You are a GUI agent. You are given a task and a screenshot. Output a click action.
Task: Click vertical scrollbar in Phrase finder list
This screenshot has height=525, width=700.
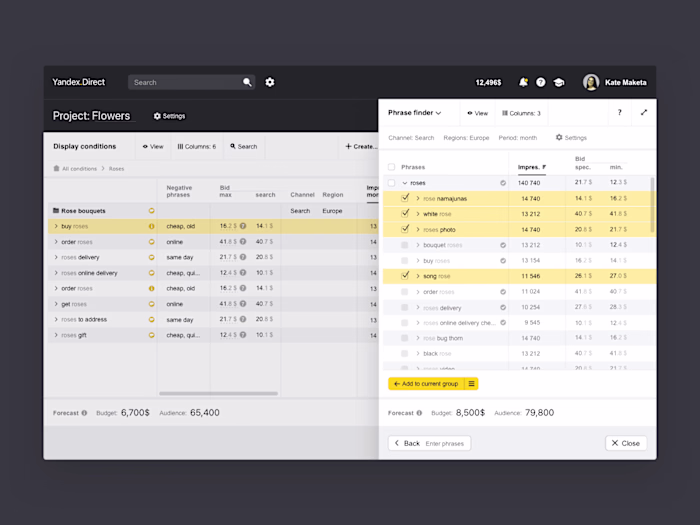click(652, 205)
